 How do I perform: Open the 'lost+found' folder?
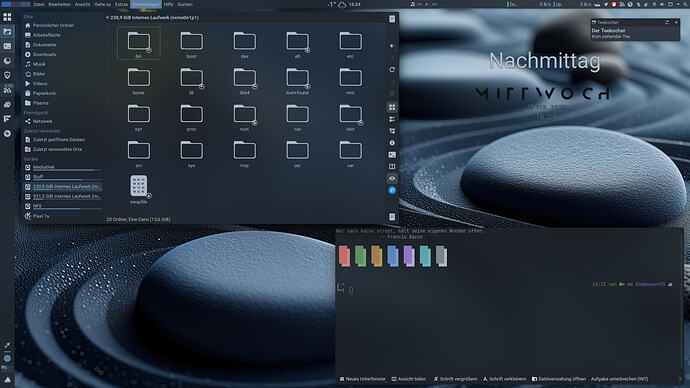[297, 81]
